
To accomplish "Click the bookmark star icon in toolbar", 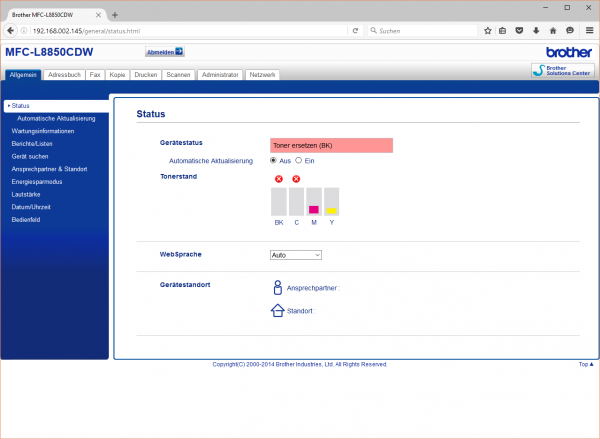I will click(487, 31).
